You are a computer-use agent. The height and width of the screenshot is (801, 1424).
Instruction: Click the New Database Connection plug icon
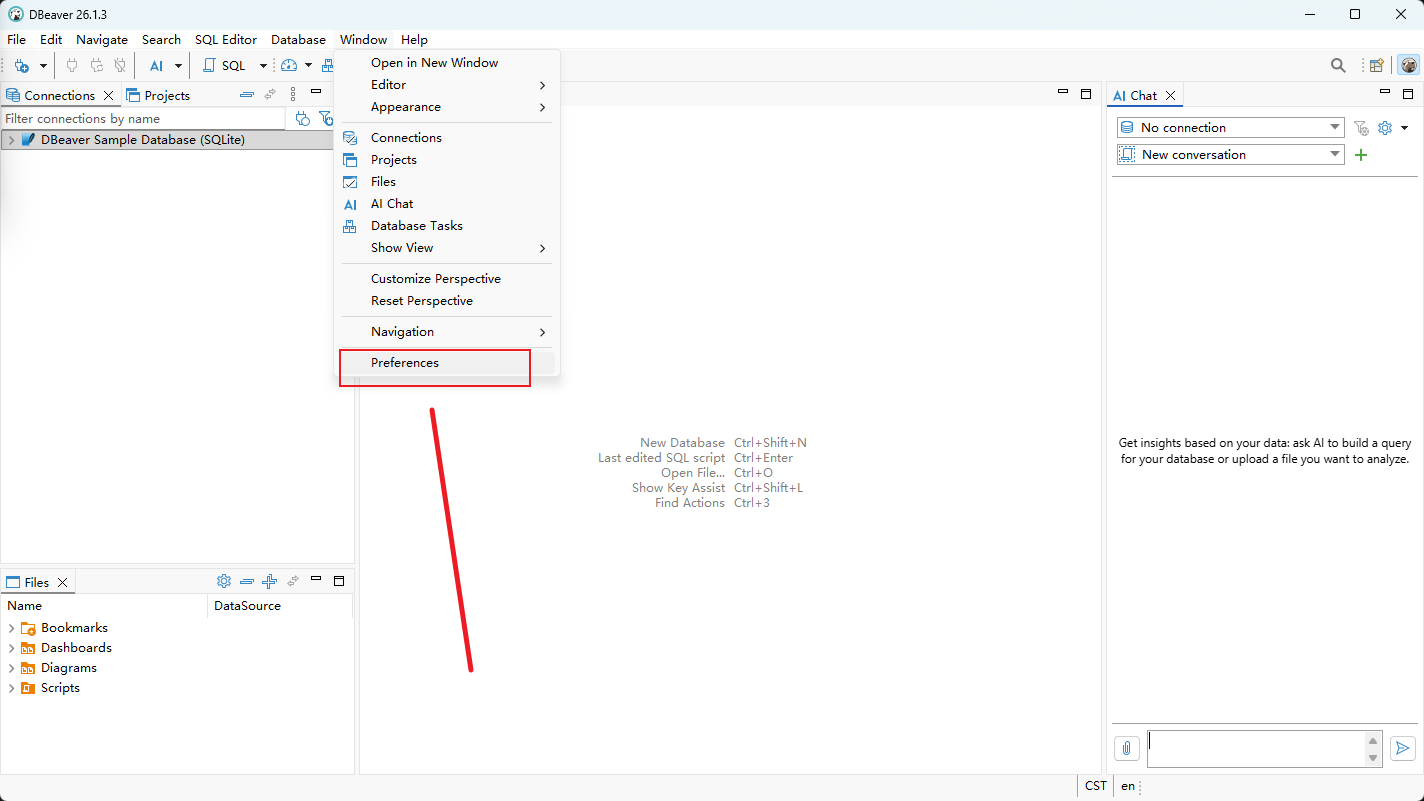pos(22,66)
